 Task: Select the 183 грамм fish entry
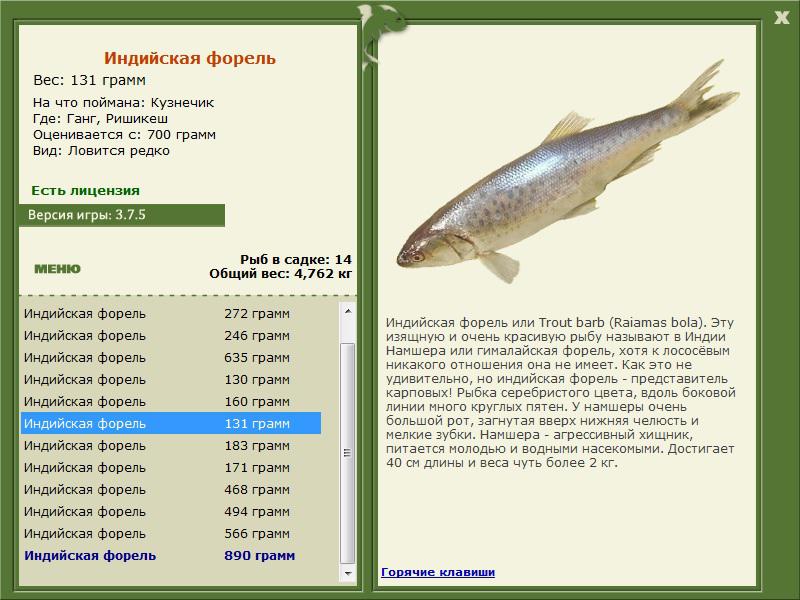[x=171, y=445]
